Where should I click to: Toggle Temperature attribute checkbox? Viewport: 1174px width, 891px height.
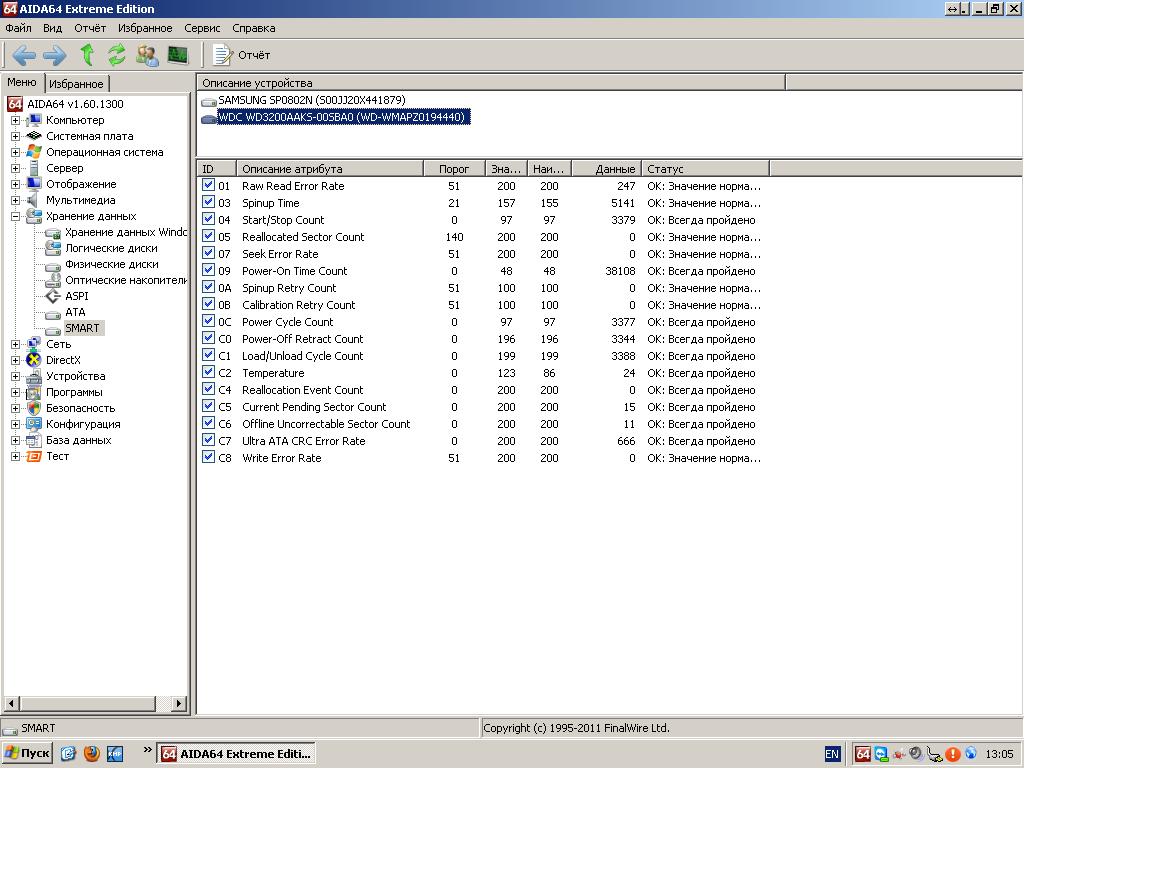point(209,372)
